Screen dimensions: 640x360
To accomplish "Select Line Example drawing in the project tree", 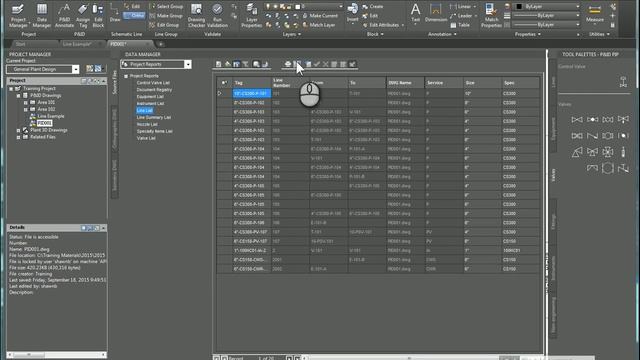I will [51, 116].
